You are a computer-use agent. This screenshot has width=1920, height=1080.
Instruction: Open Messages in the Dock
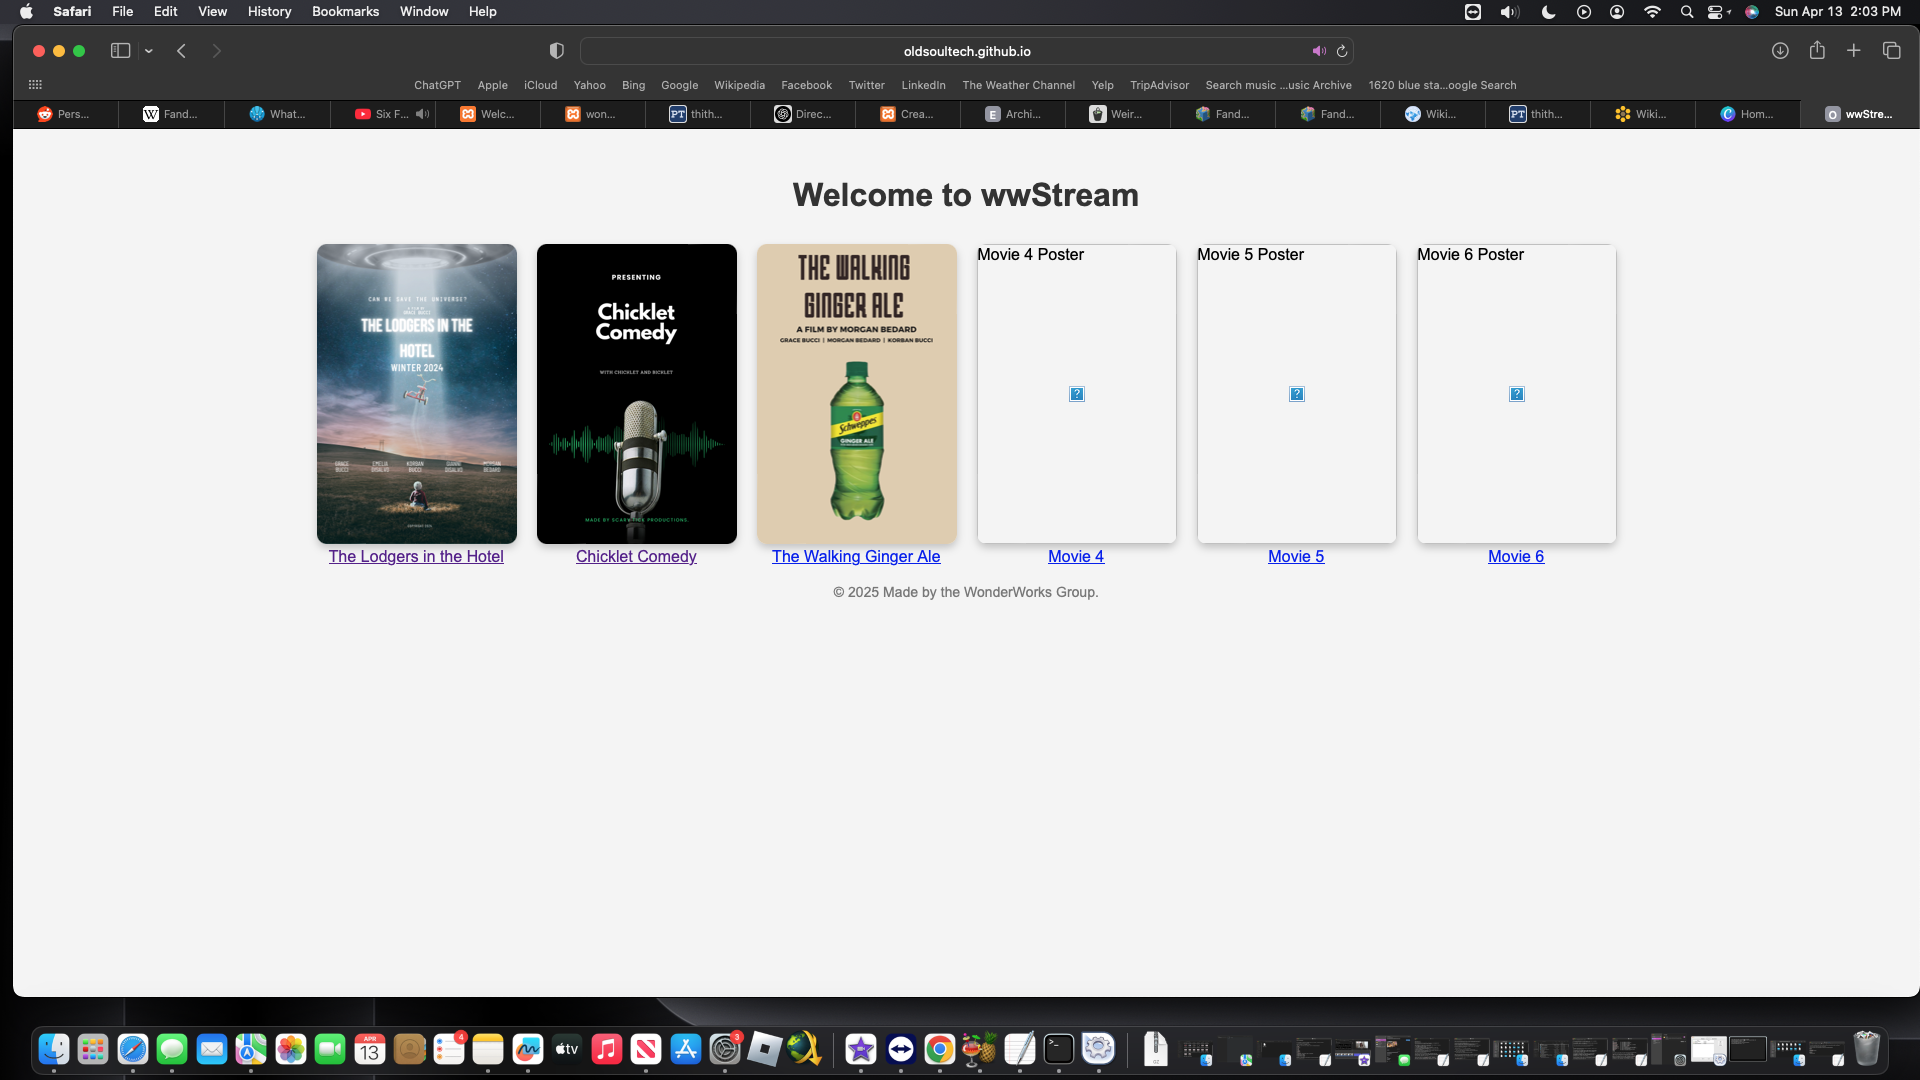172,1049
